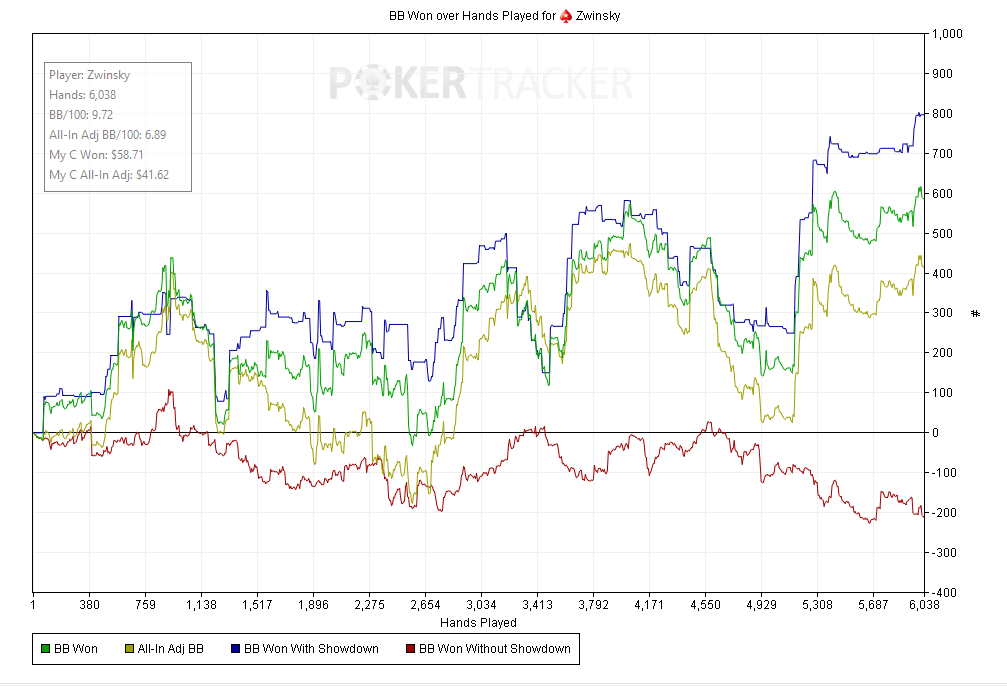Click the y-axis label 600
This screenshot has width=1007, height=686.
[942, 193]
